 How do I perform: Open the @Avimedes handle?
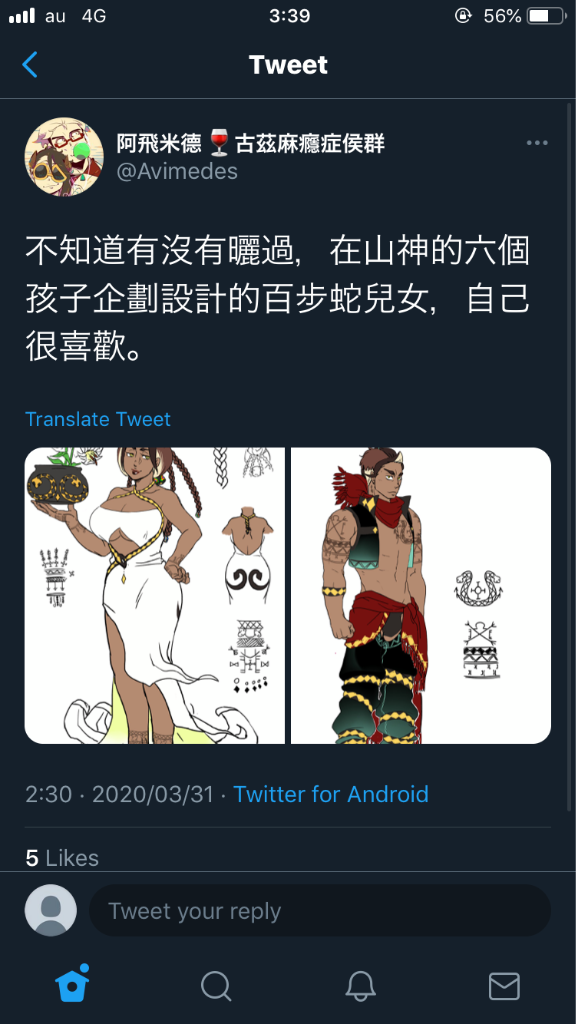click(177, 171)
